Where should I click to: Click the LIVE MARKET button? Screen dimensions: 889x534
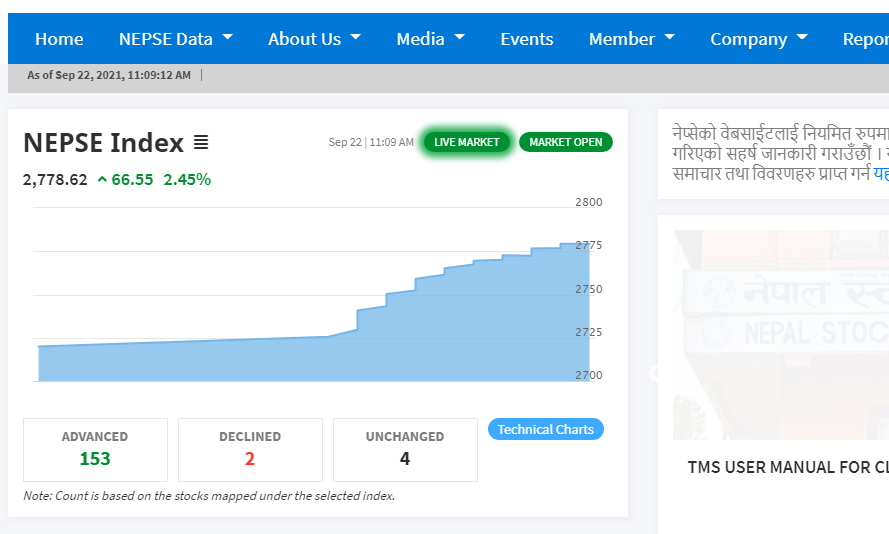point(467,142)
